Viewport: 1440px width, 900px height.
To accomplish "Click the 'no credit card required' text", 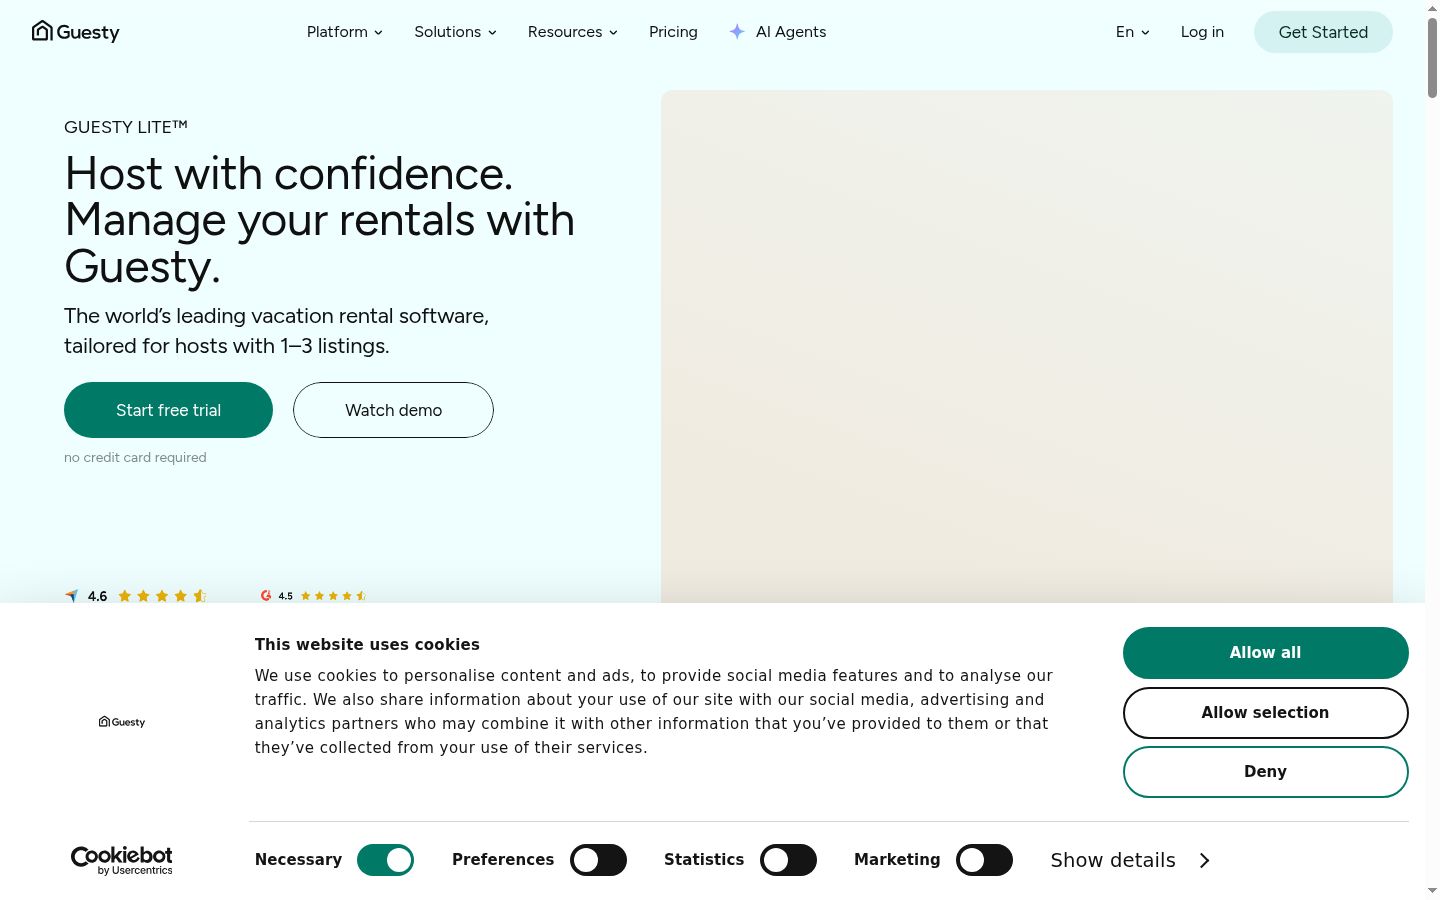I will point(135,457).
